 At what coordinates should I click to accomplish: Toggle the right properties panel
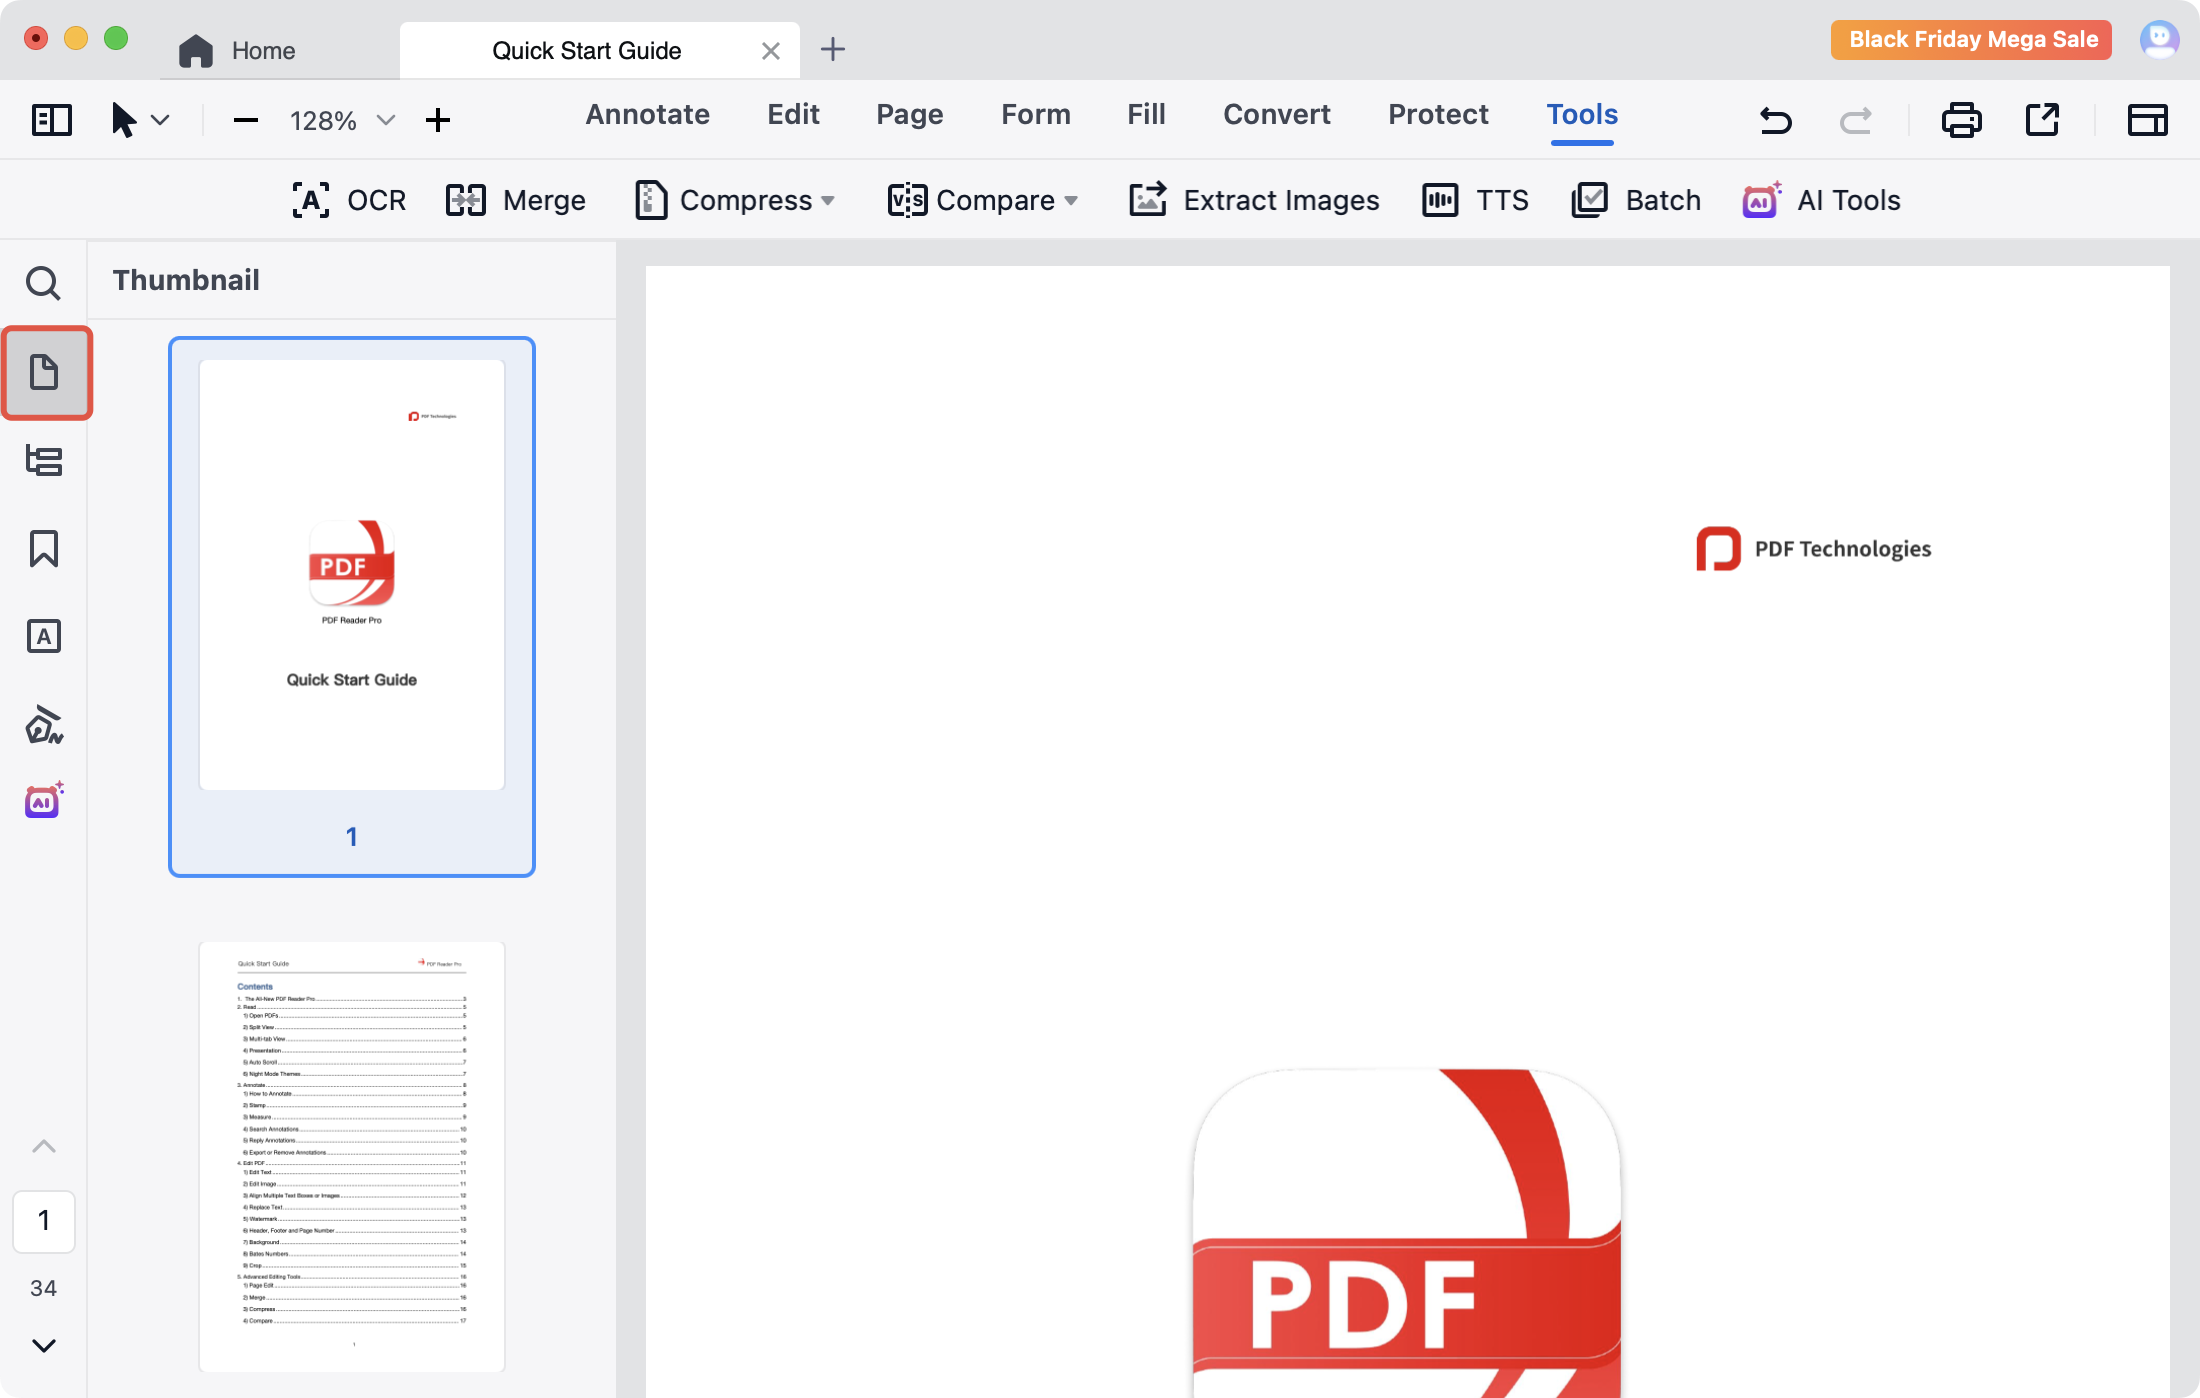[2147, 120]
